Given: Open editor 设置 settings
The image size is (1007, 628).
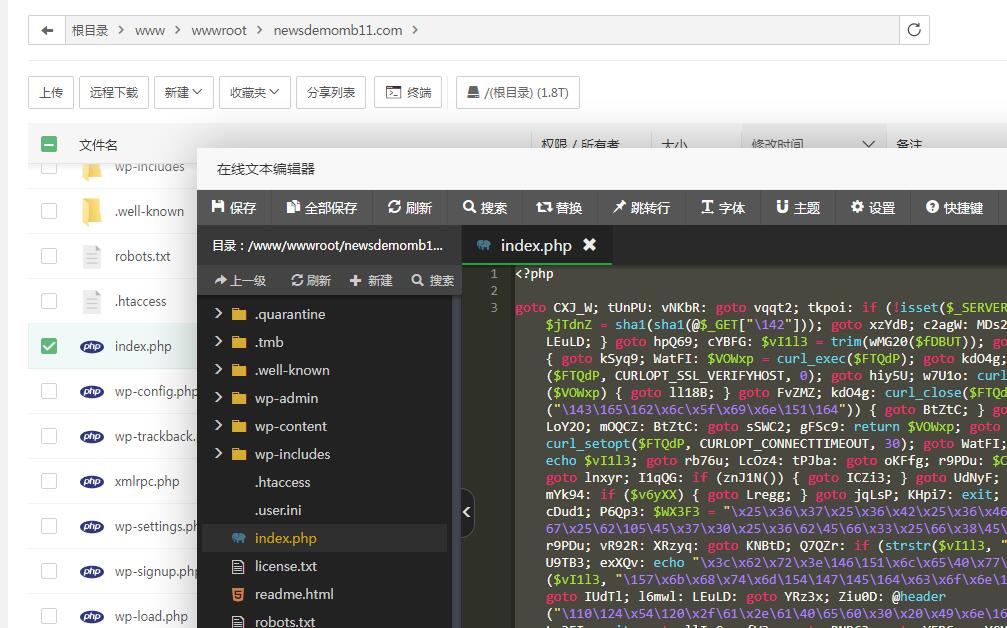Looking at the screenshot, I should pos(873,207).
